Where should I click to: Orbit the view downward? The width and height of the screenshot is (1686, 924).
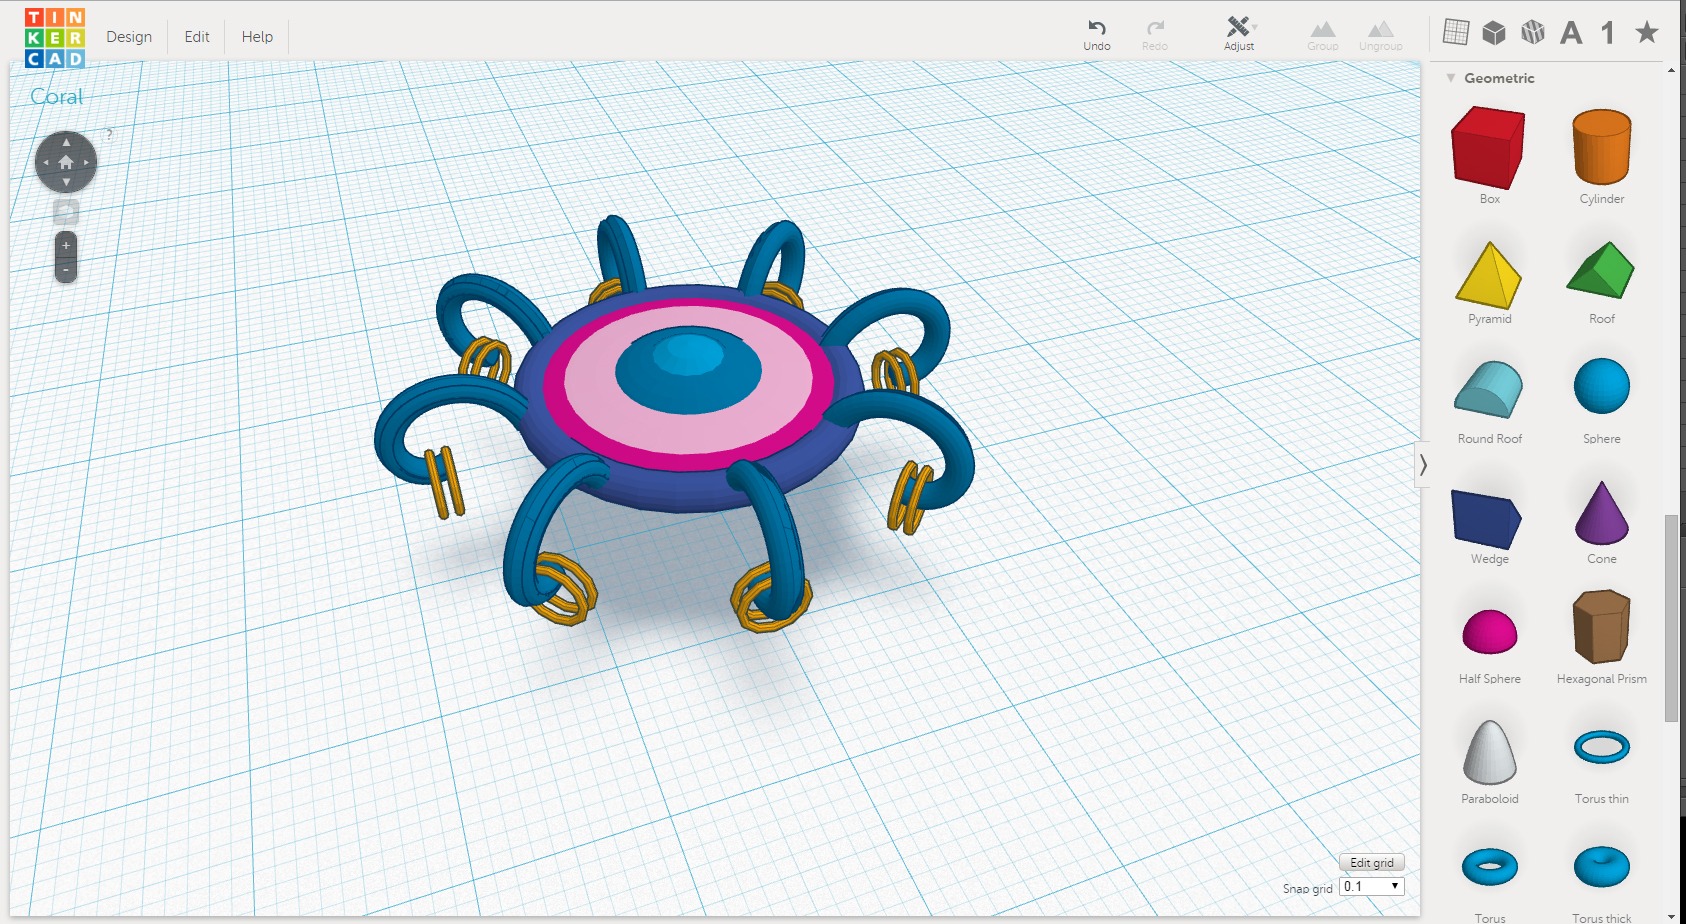[66, 182]
